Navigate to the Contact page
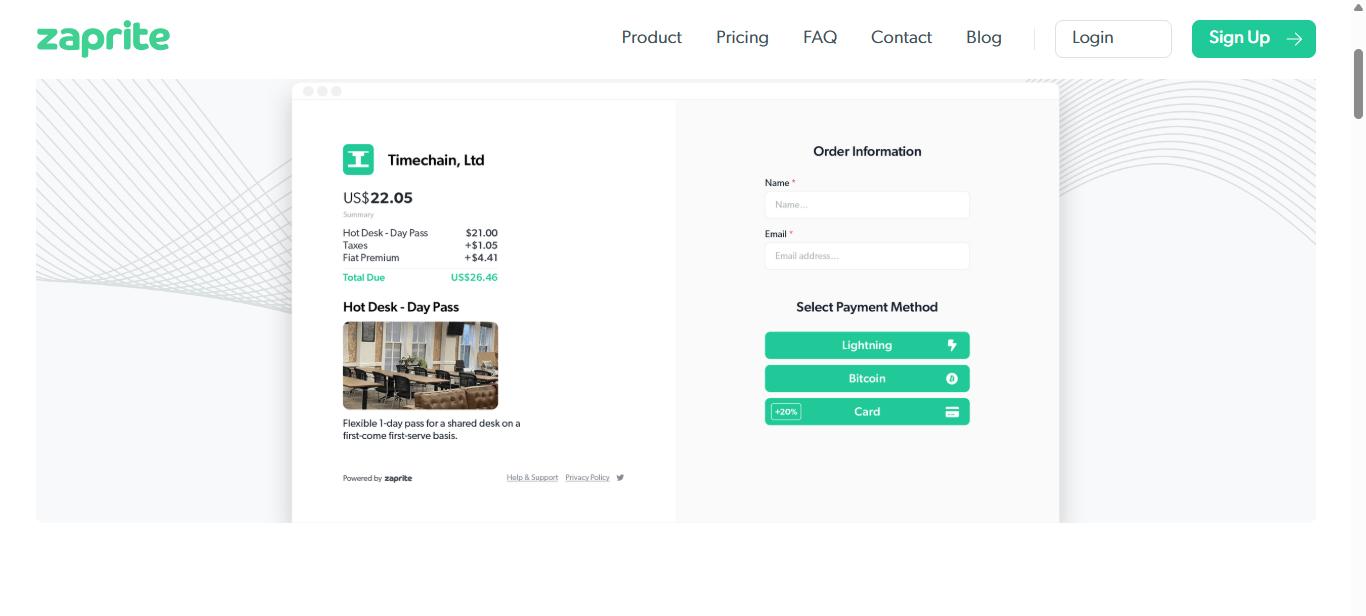 pos(901,38)
